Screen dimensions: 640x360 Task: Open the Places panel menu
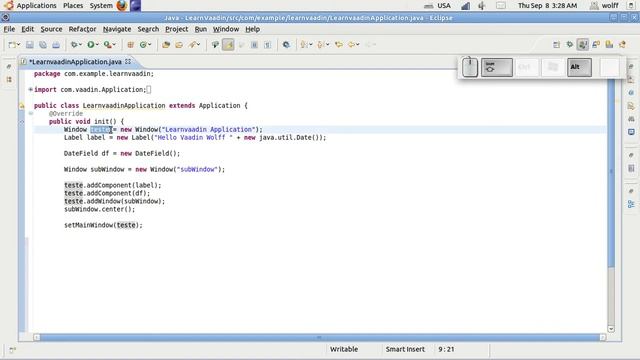pos(73,6)
